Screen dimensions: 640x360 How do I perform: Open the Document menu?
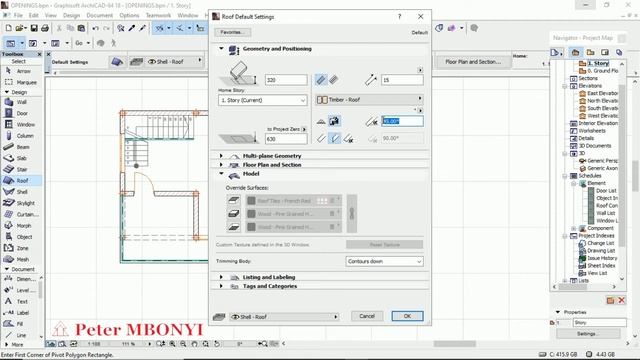[x=100, y=15]
